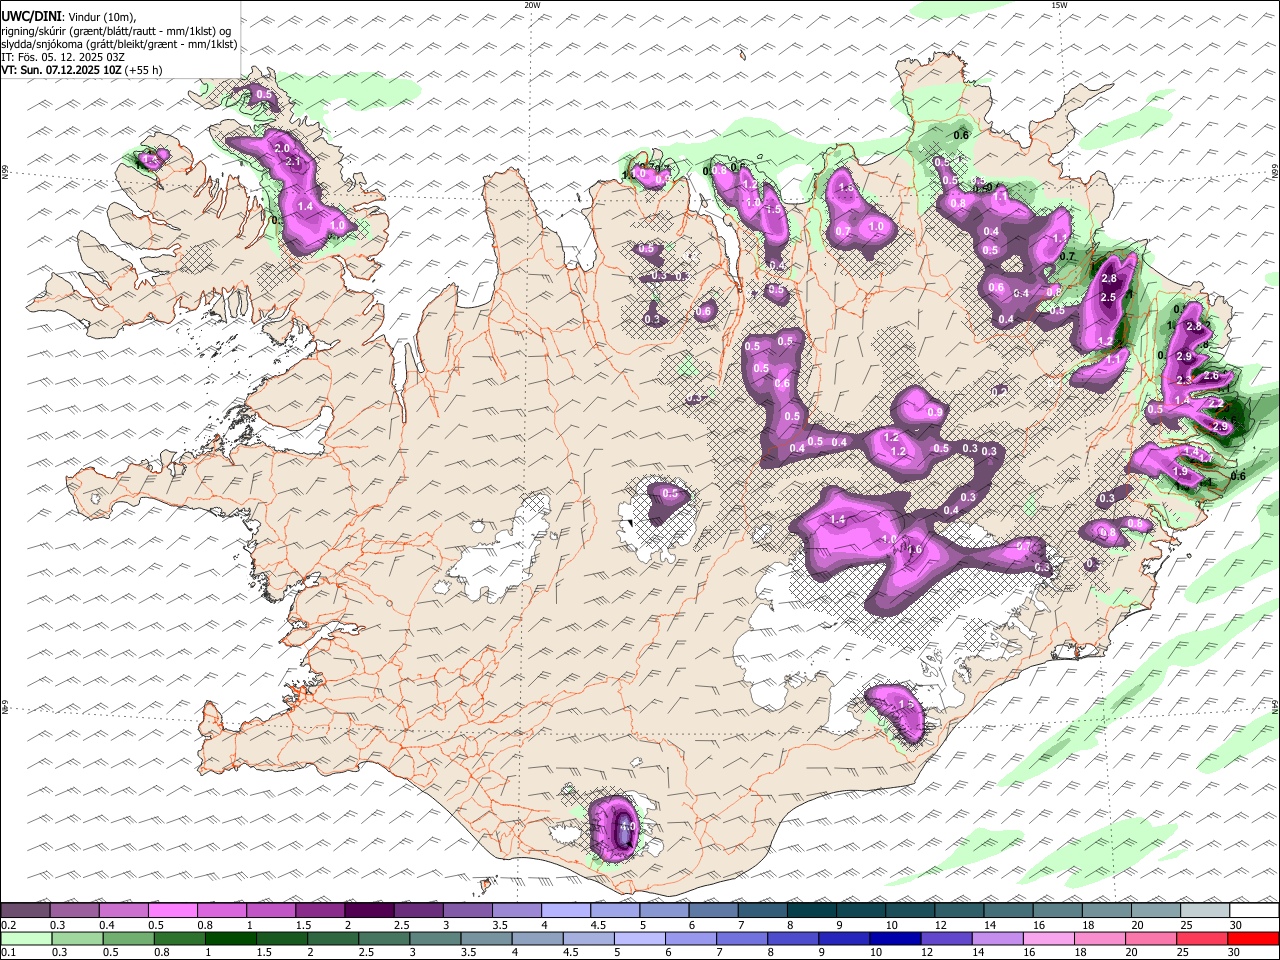Click the 15W longitude label
The image size is (1280, 960).
pos(1059,5)
